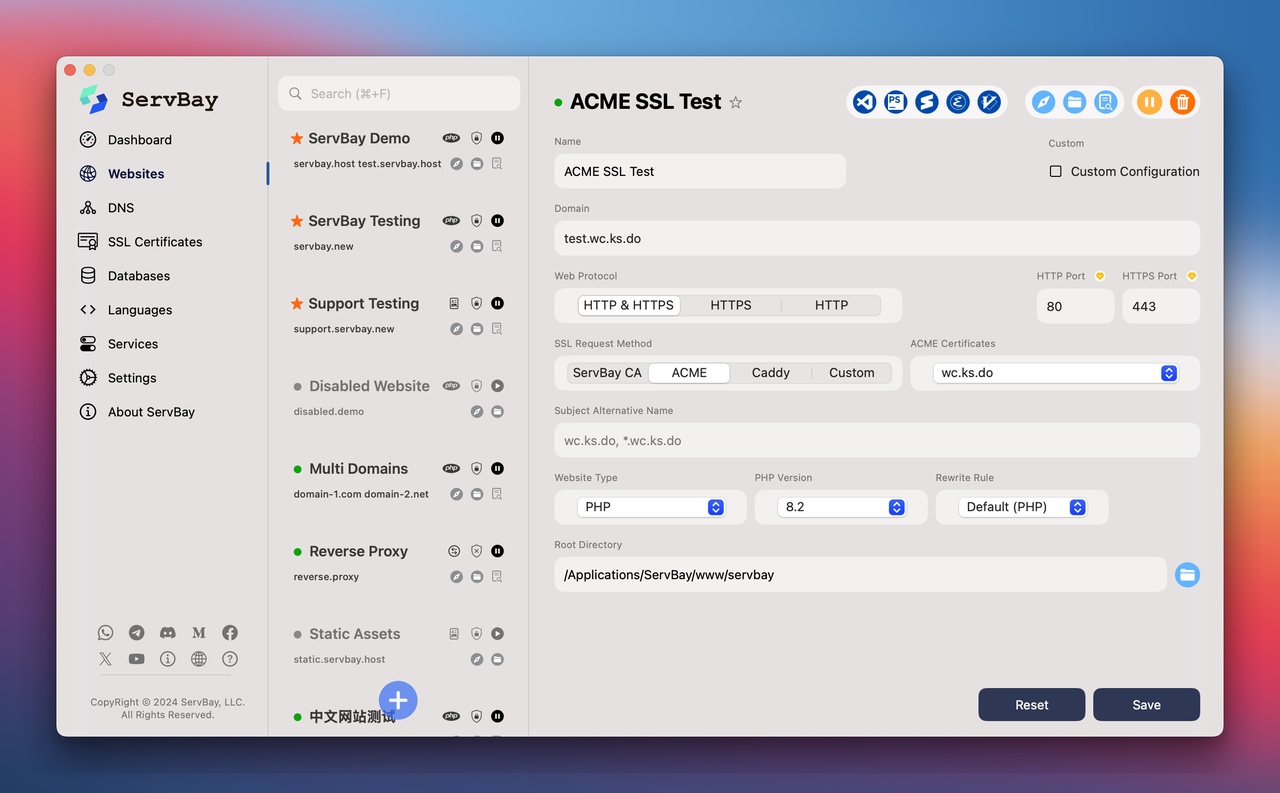Click the Save button
Screen dimensions: 1280x793
click(1146, 704)
